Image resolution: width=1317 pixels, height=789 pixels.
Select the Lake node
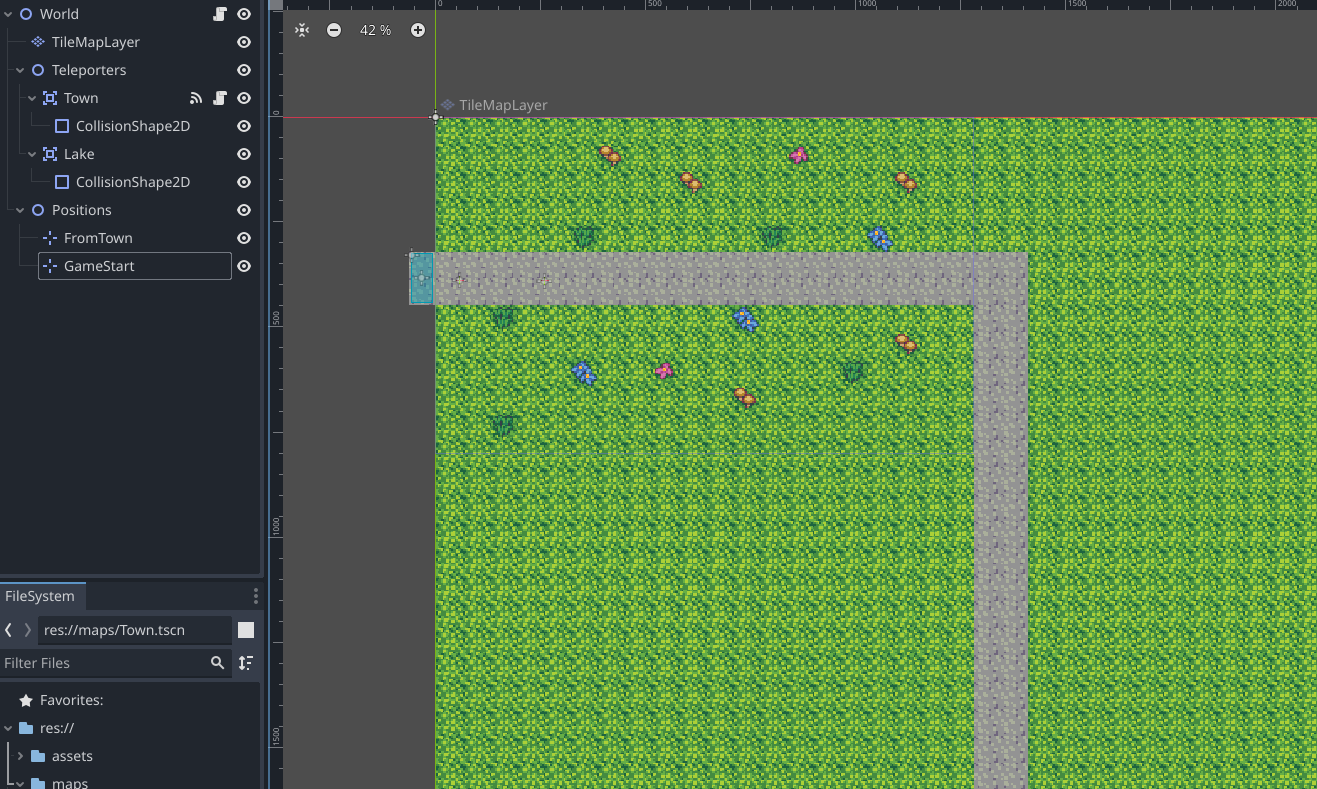[79, 154]
